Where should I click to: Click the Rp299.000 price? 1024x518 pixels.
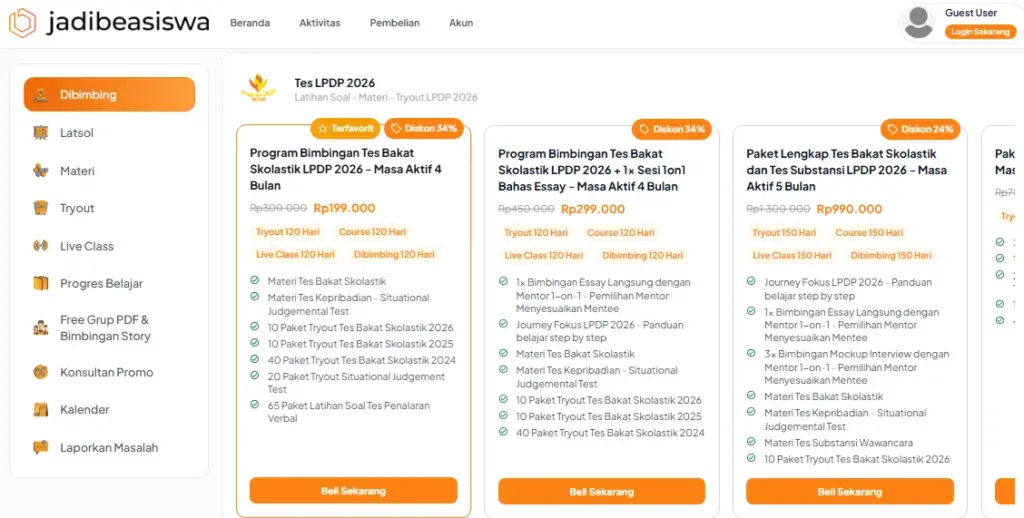click(593, 209)
